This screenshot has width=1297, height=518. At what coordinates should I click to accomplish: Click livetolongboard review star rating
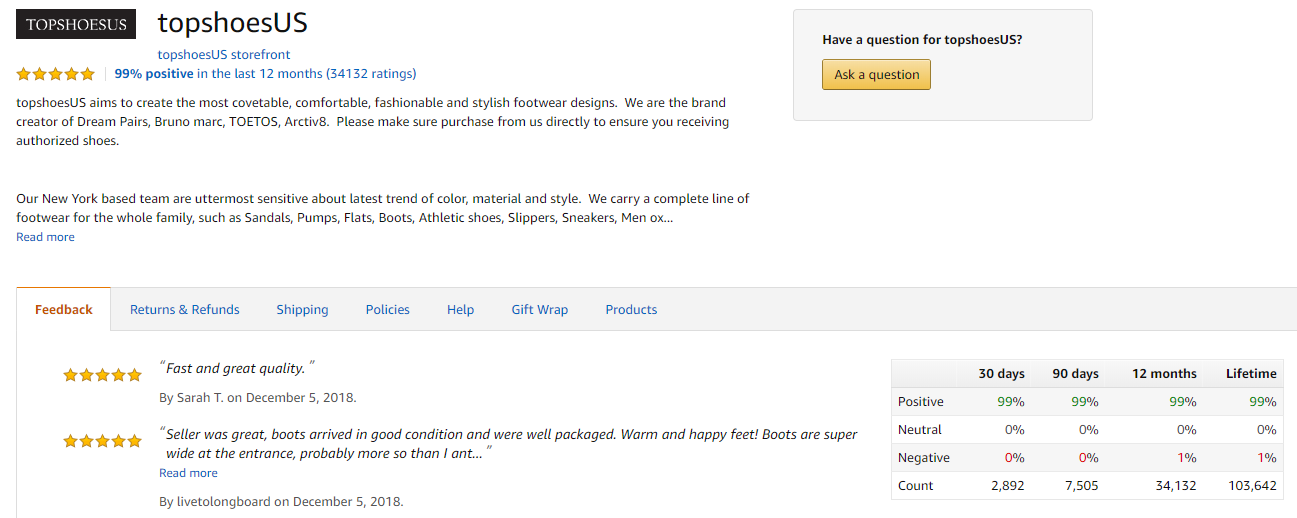click(103, 441)
